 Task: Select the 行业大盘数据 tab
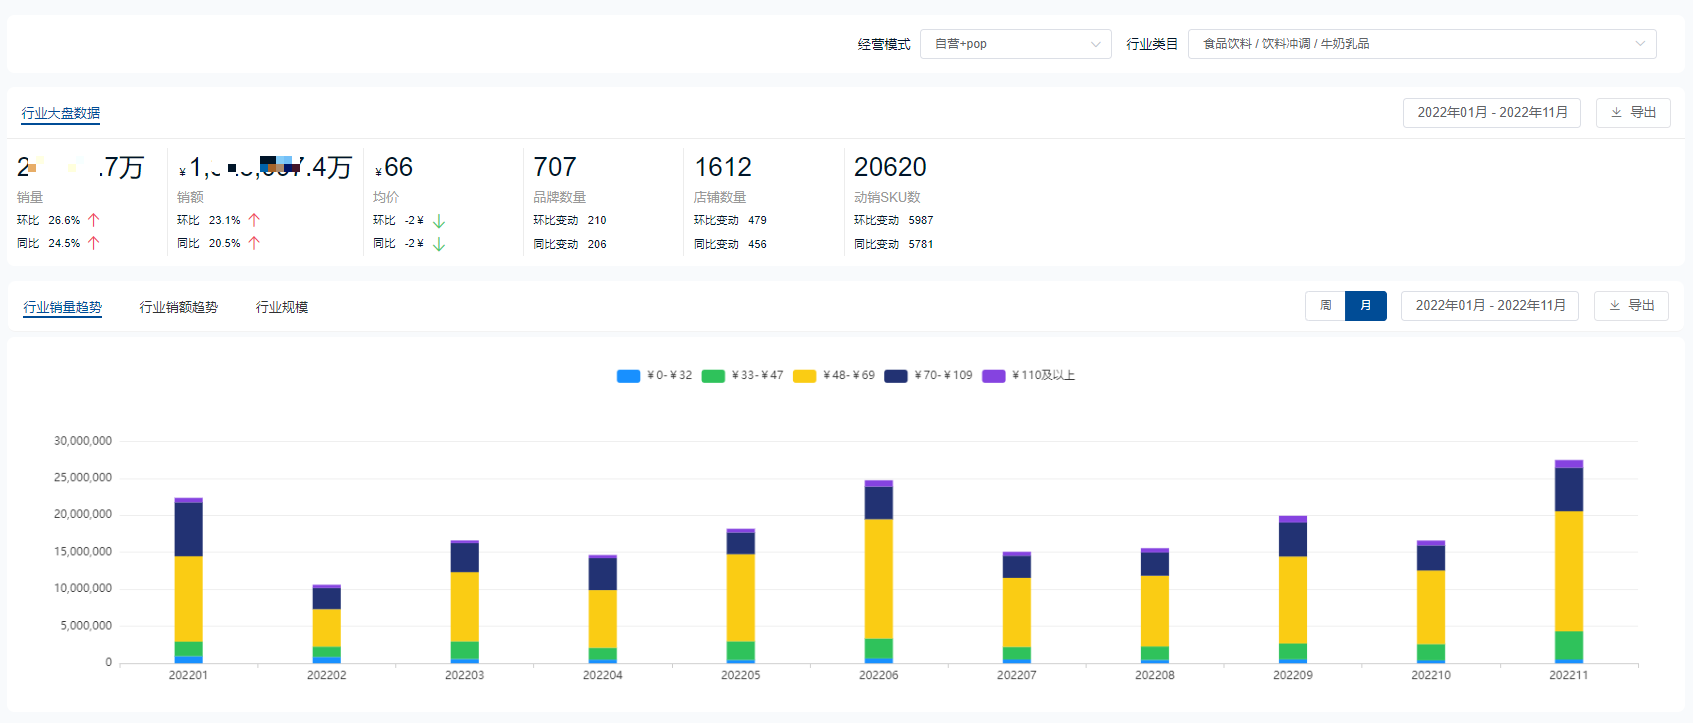(x=61, y=114)
